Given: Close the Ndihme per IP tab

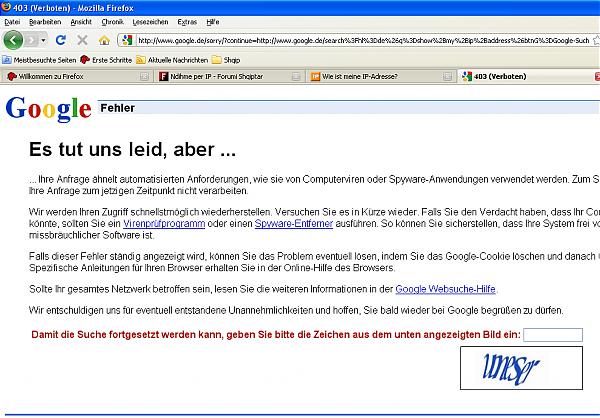Looking at the screenshot, I should (296, 77).
